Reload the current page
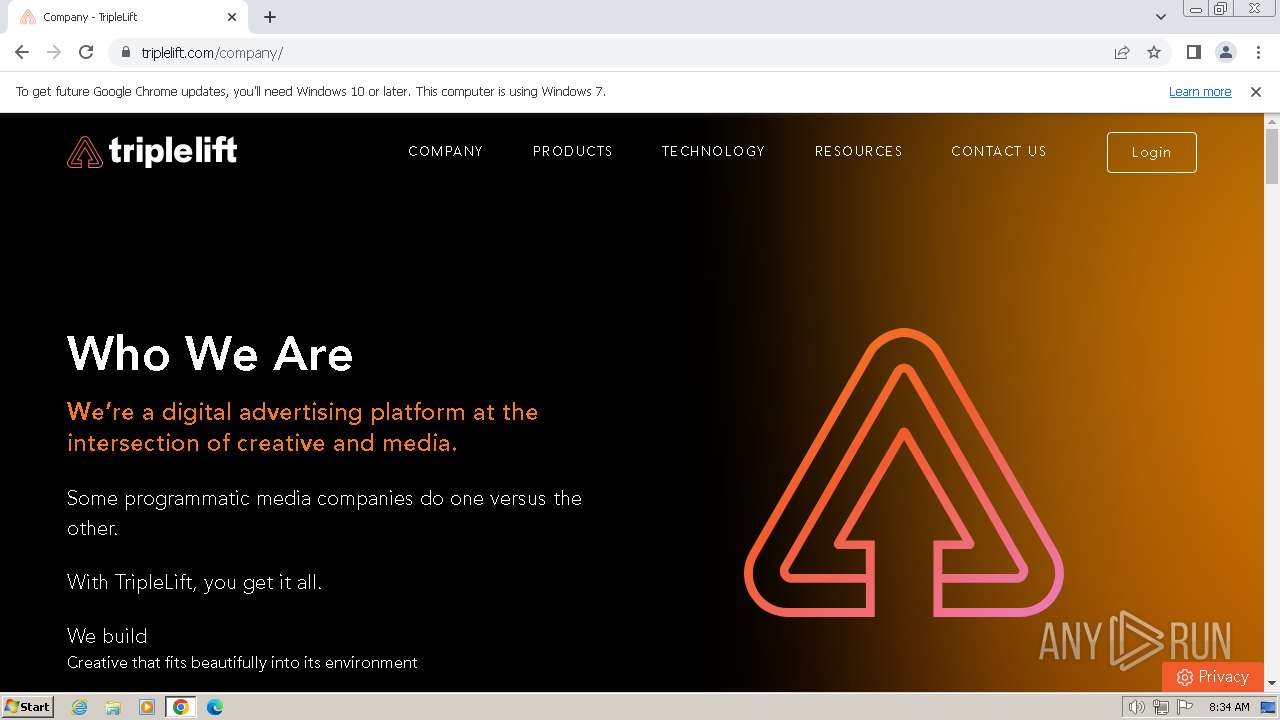The height and width of the screenshot is (720, 1280). tap(86, 52)
